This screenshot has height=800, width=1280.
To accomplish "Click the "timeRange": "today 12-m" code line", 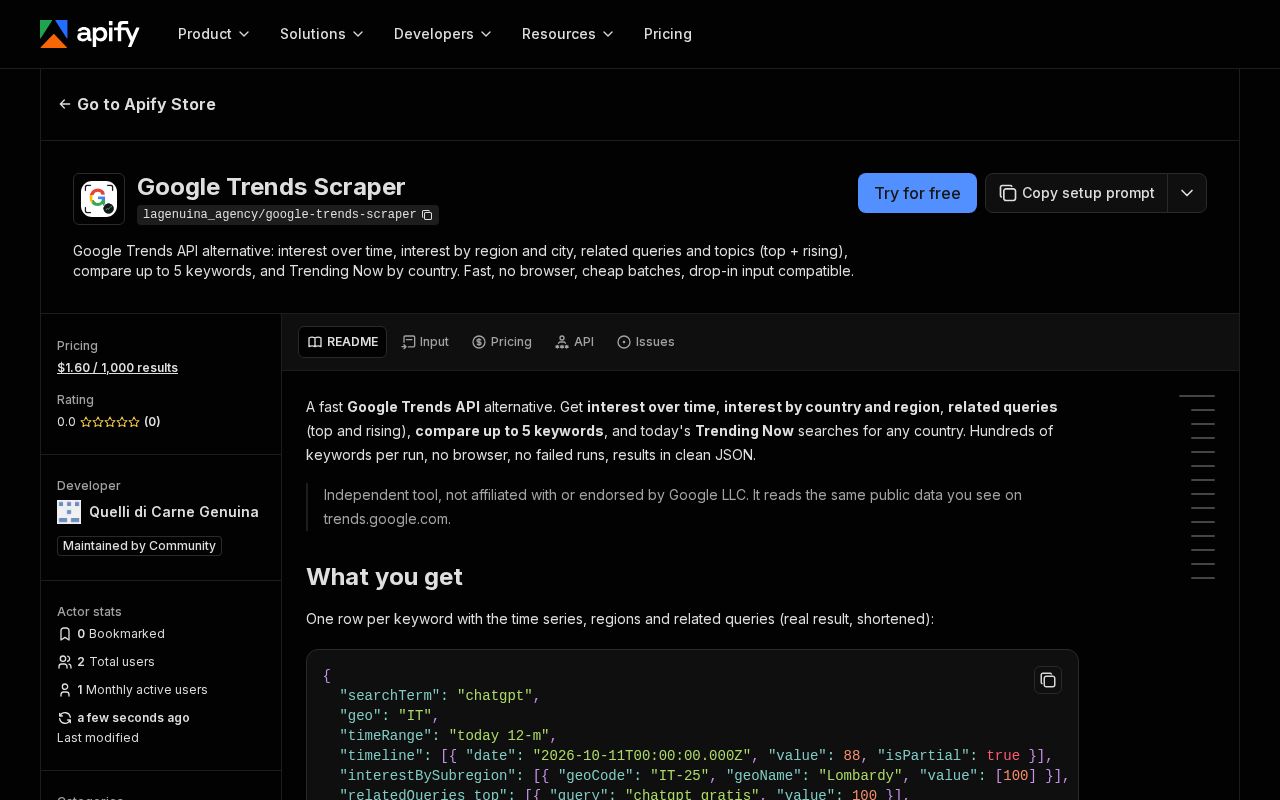I will [x=448, y=736].
